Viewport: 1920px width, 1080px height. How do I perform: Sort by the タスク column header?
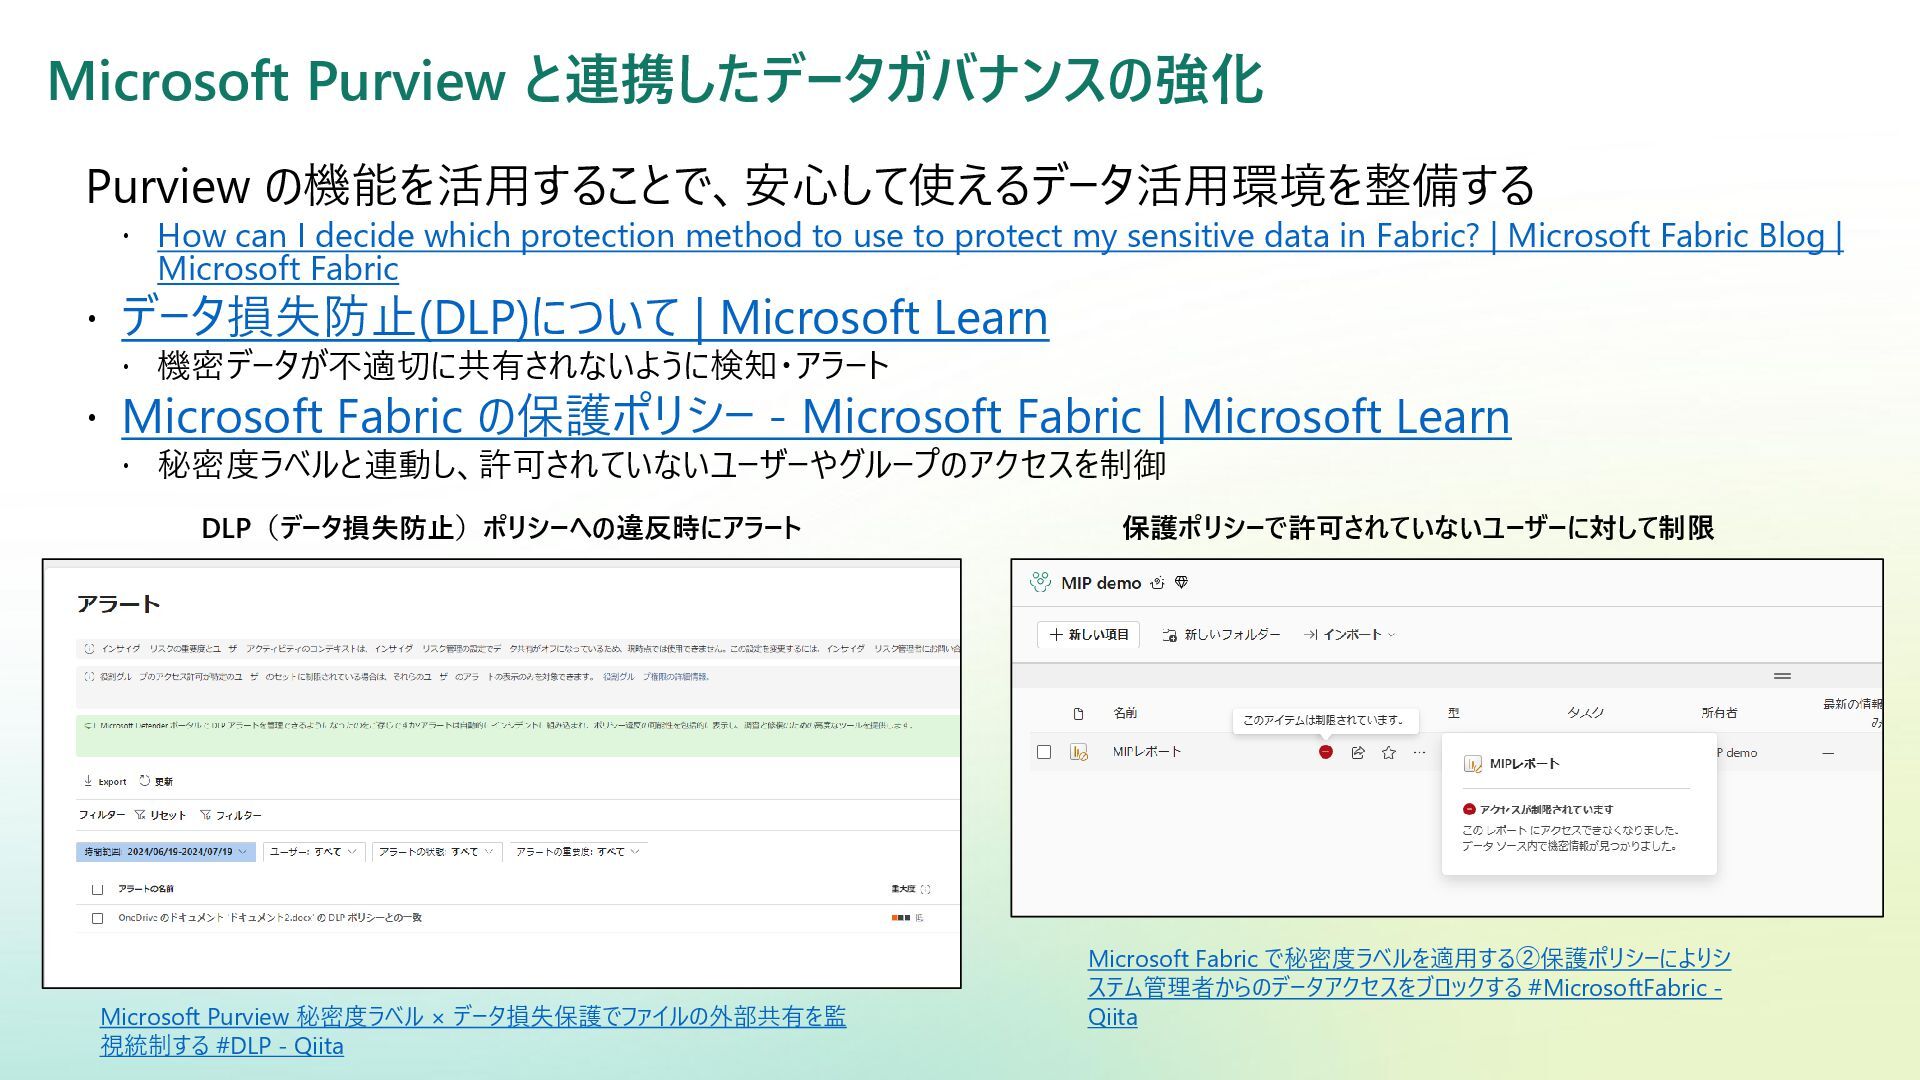[1585, 713]
